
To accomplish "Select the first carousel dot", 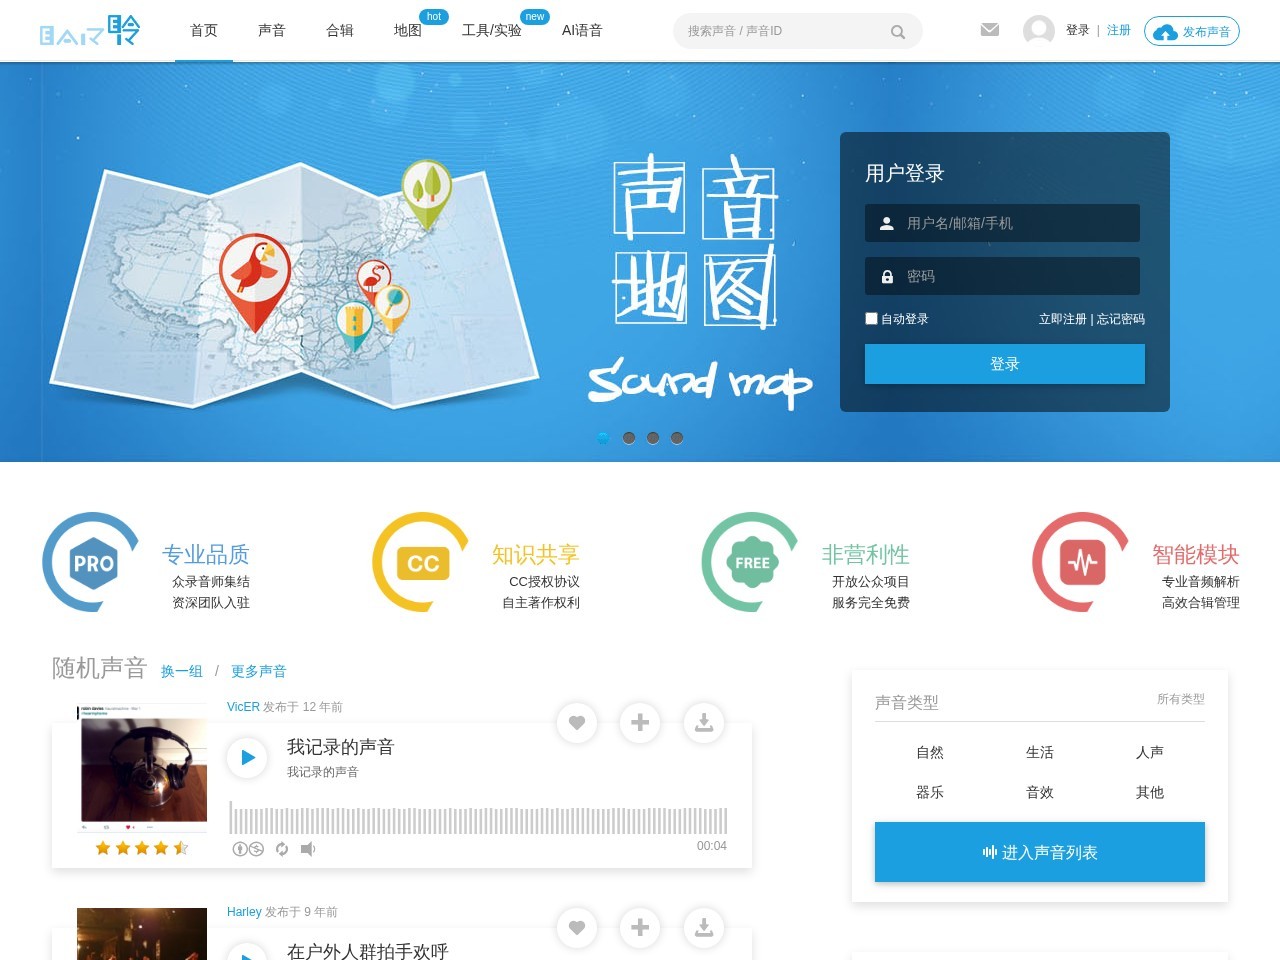I will coord(603,438).
